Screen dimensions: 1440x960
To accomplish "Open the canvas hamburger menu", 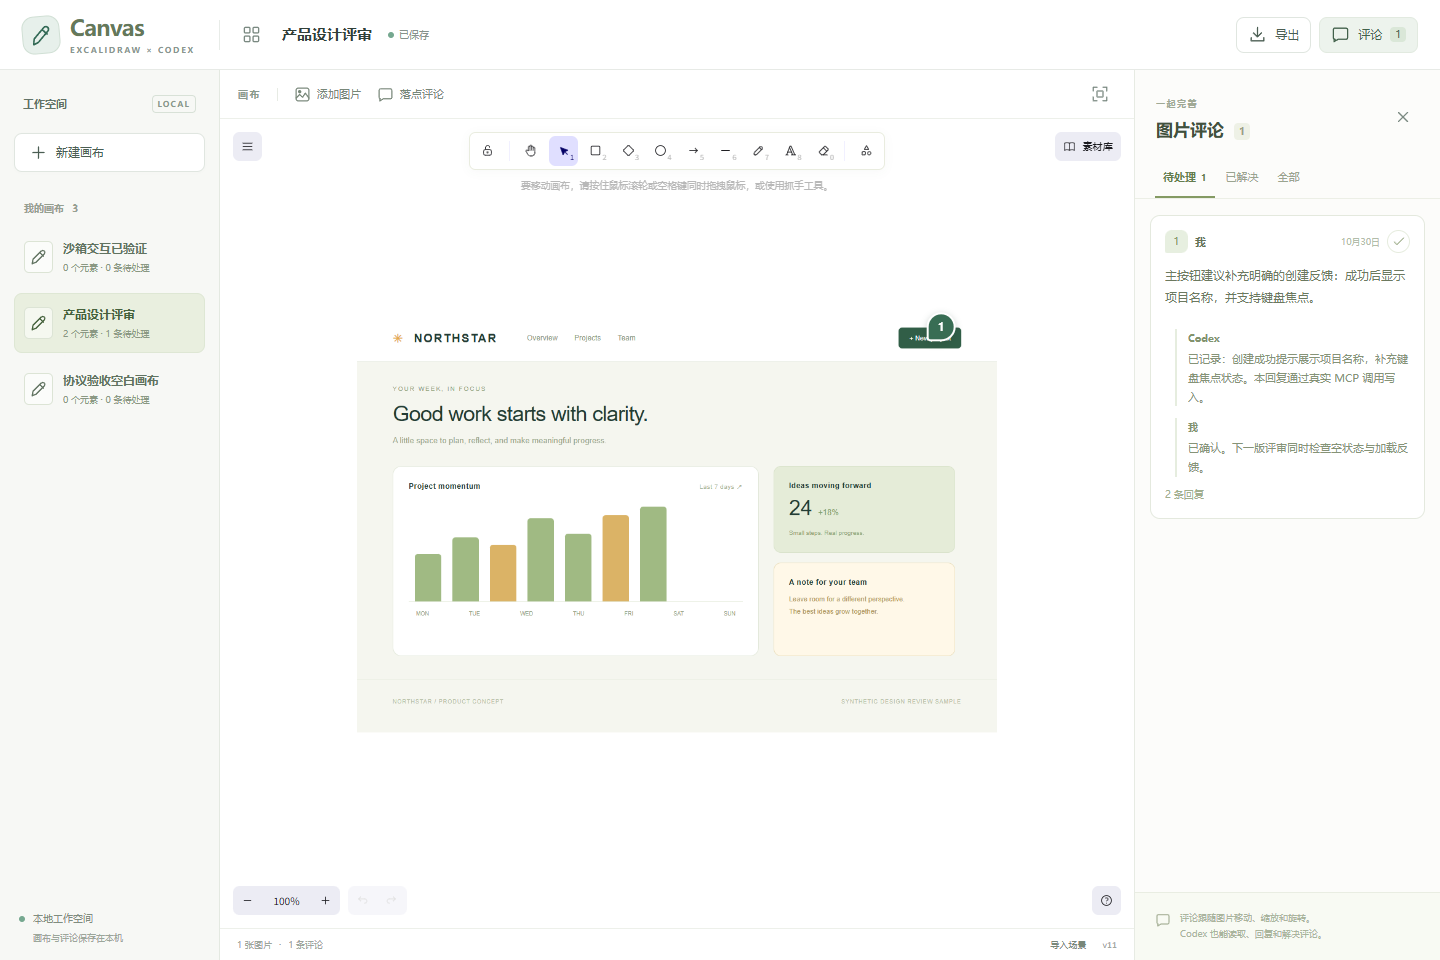I will [x=247, y=147].
